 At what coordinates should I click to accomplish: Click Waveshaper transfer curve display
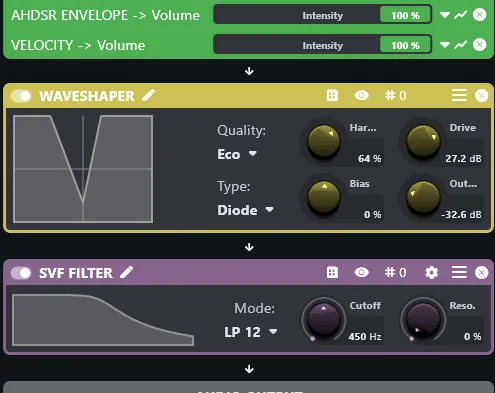coord(83,169)
